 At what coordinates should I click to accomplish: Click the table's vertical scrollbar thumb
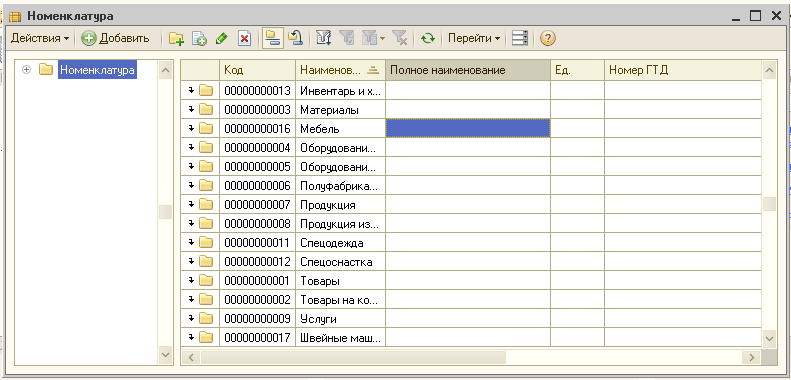coord(769,204)
